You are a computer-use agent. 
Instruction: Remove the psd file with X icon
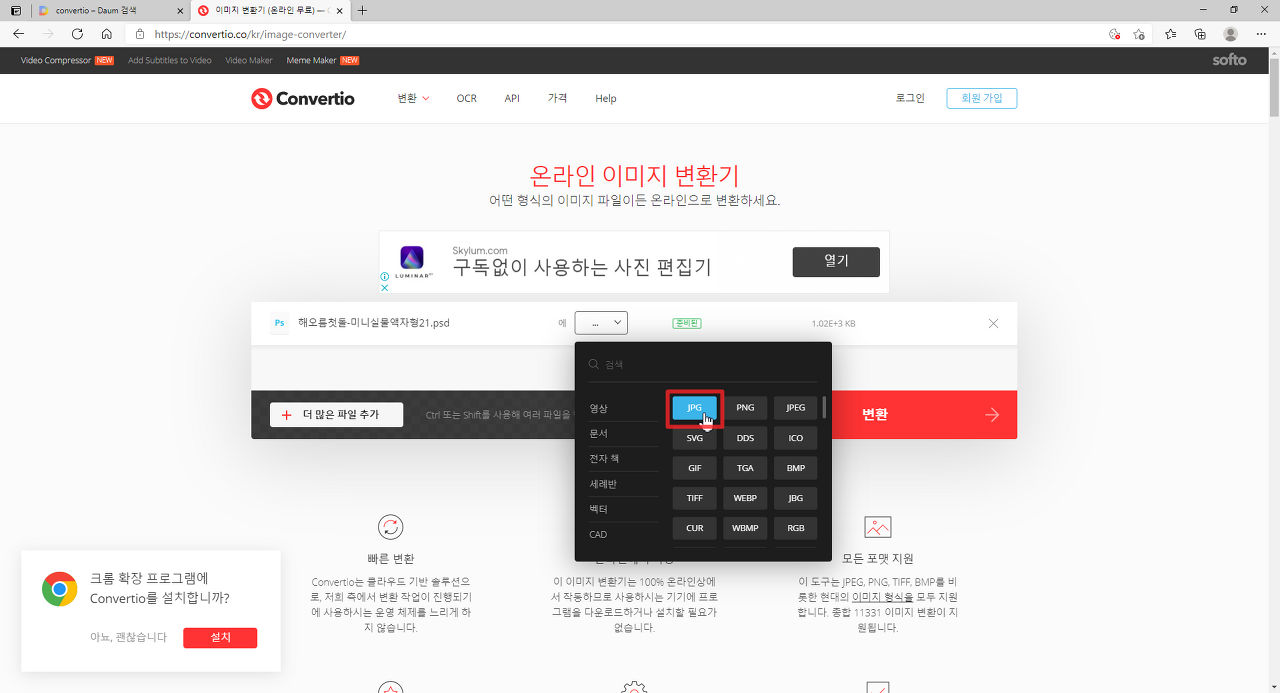993,323
